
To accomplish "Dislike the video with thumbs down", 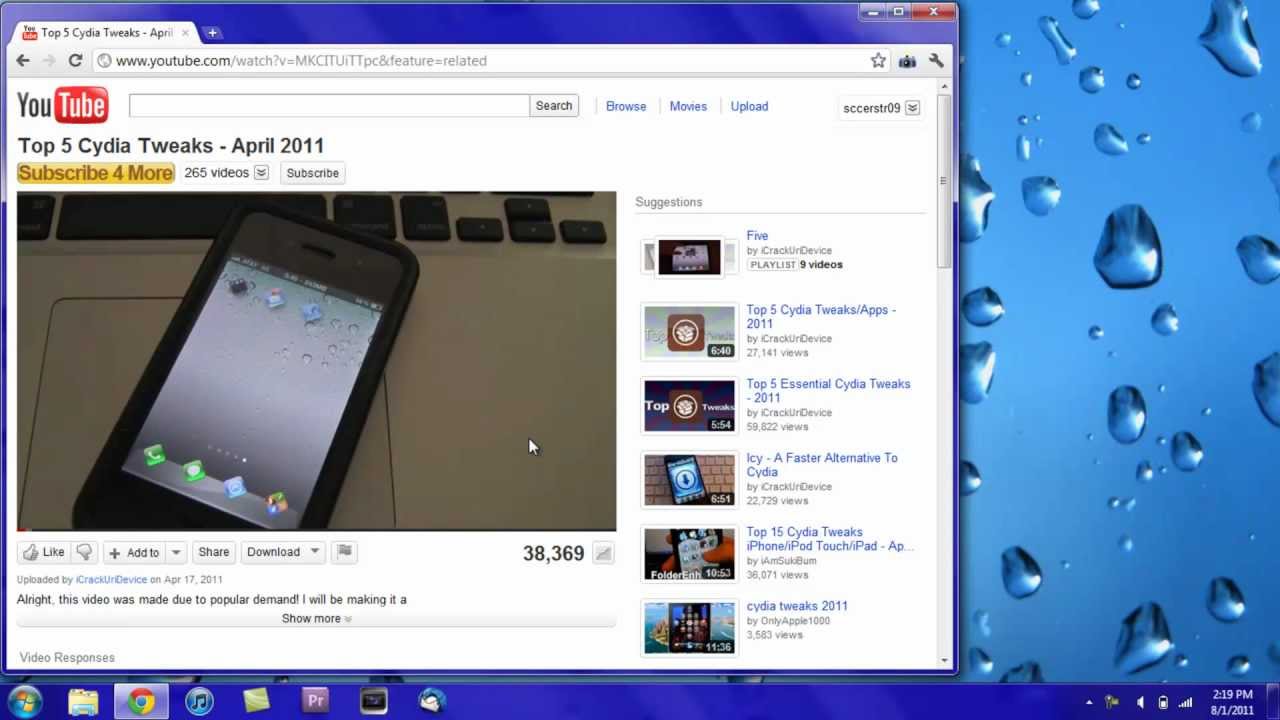I will [x=84, y=552].
